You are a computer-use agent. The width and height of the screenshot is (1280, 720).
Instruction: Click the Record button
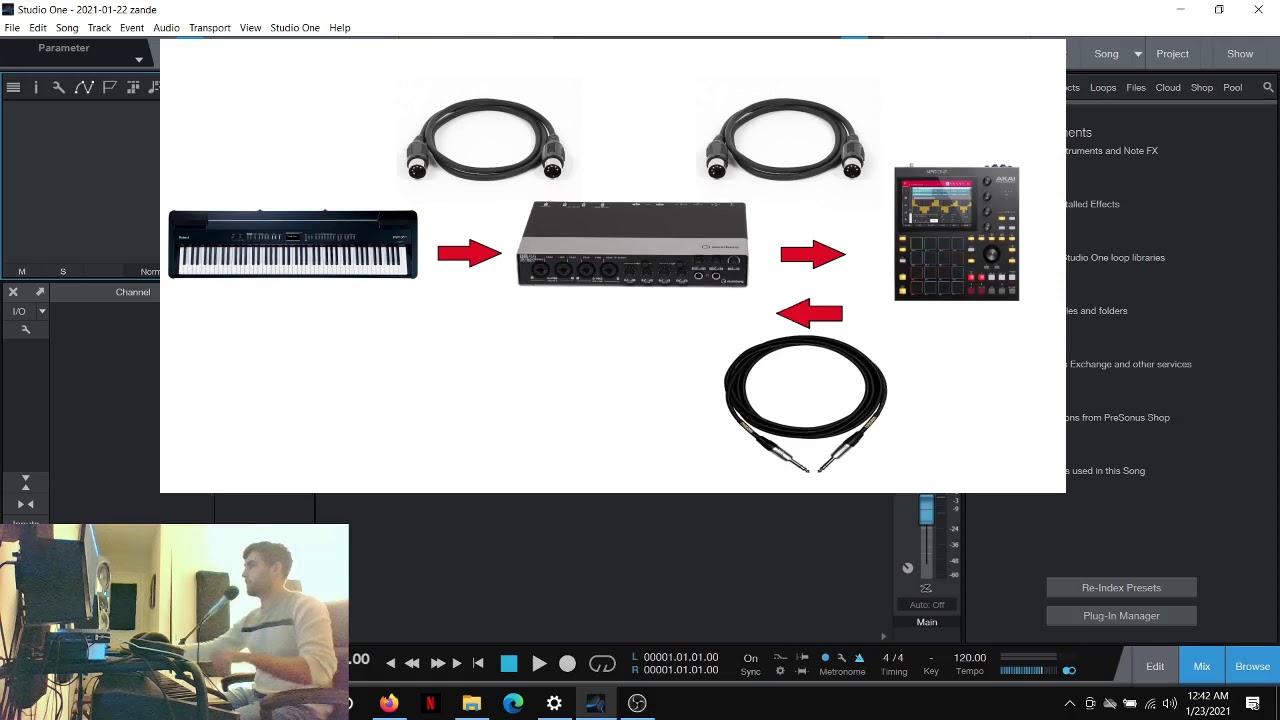[567, 664]
